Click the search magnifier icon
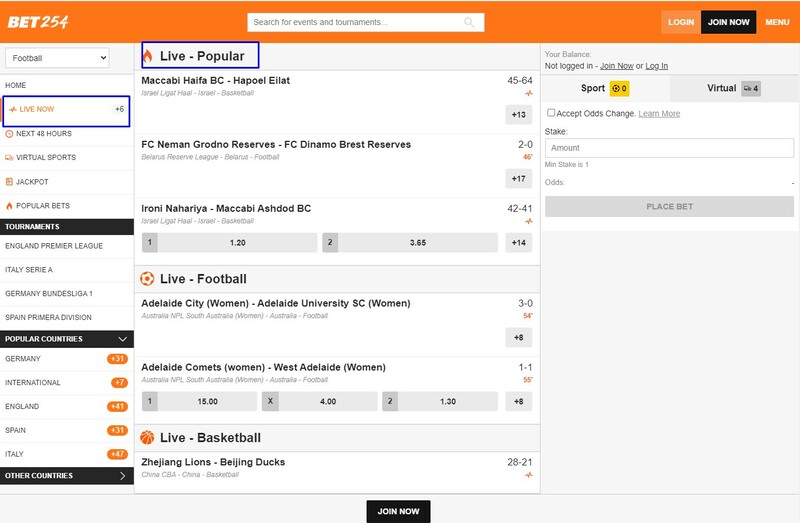The width and height of the screenshot is (800, 523). (469, 22)
